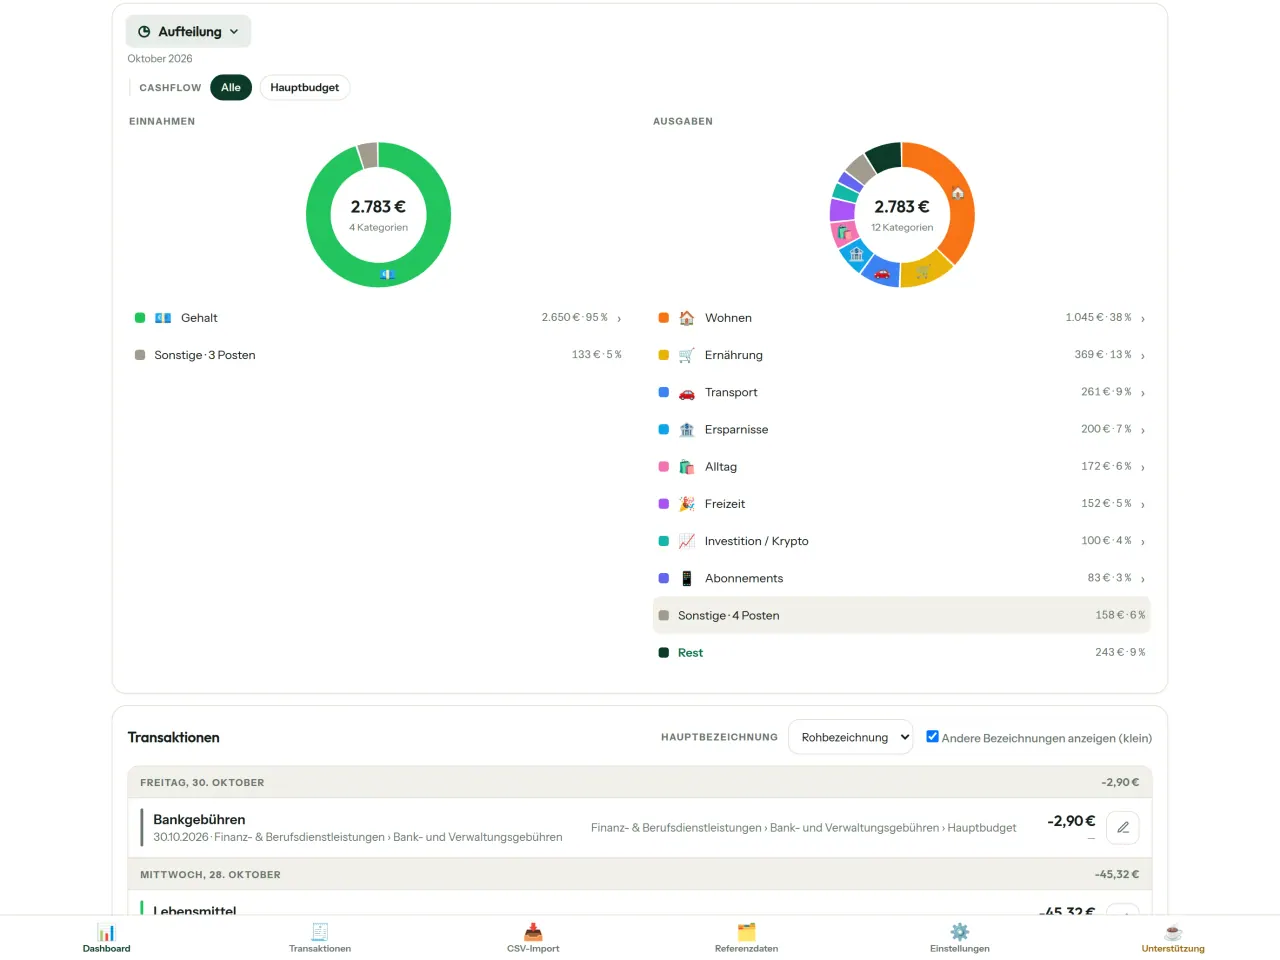Open the Aufteilung view dropdown
Screen dimensions: 1280x960
coord(188,32)
